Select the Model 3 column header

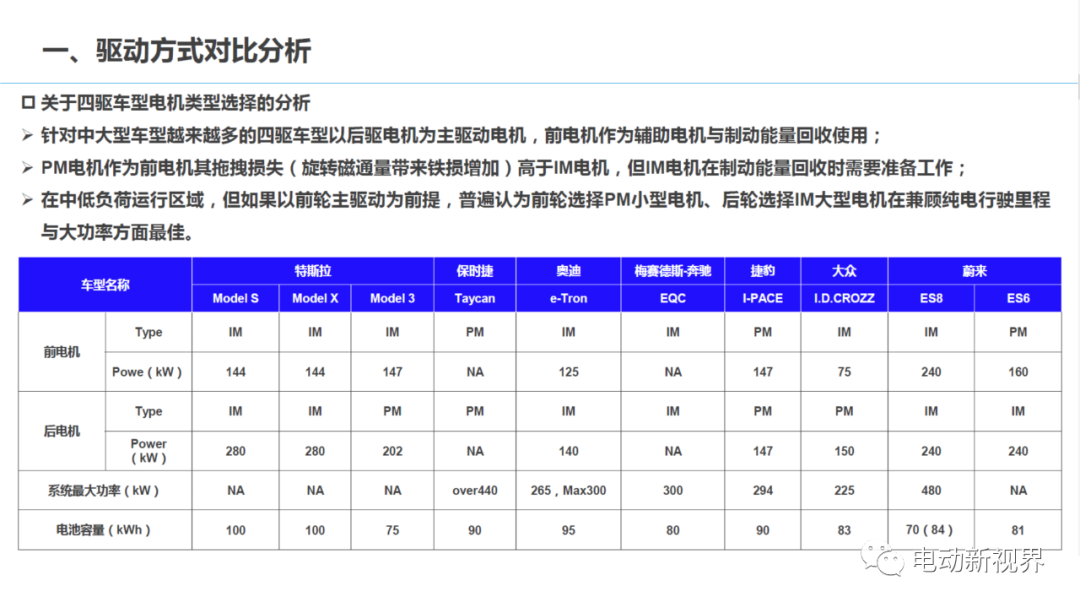[393, 298]
